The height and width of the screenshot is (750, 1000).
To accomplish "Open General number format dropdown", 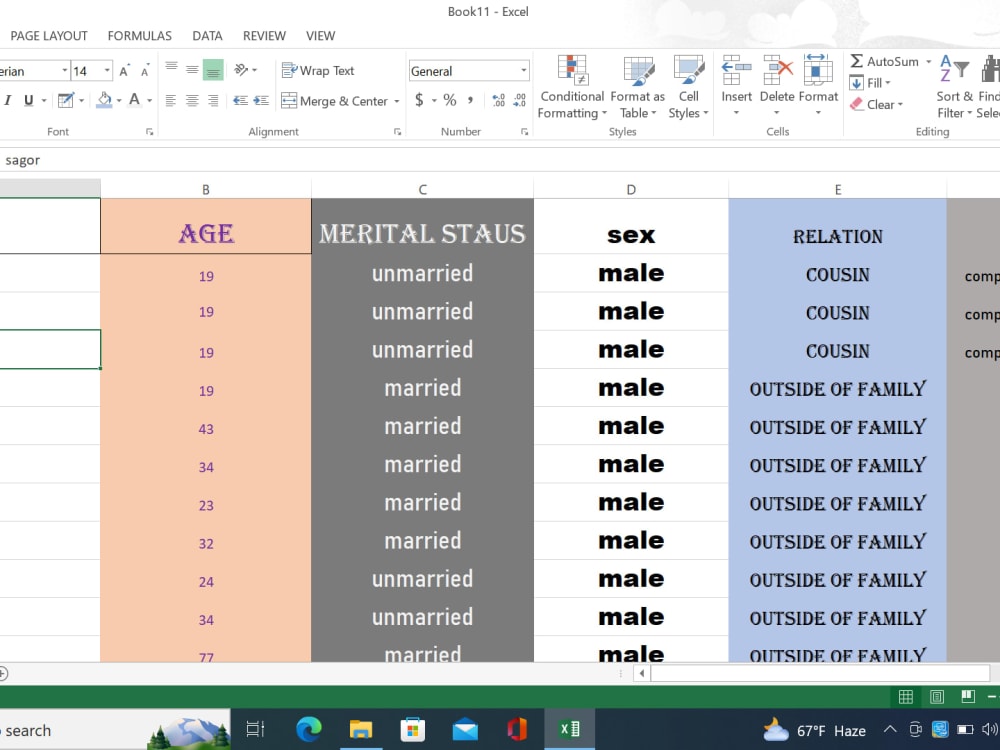I will [x=524, y=71].
